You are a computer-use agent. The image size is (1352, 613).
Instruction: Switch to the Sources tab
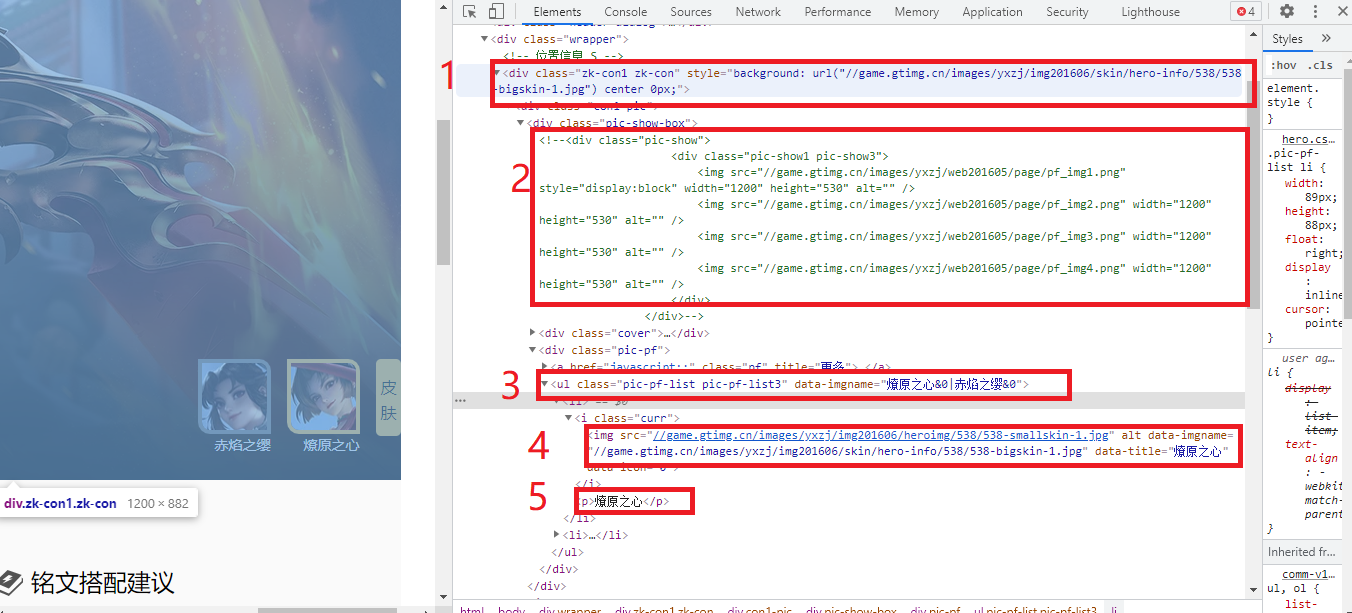(691, 12)
